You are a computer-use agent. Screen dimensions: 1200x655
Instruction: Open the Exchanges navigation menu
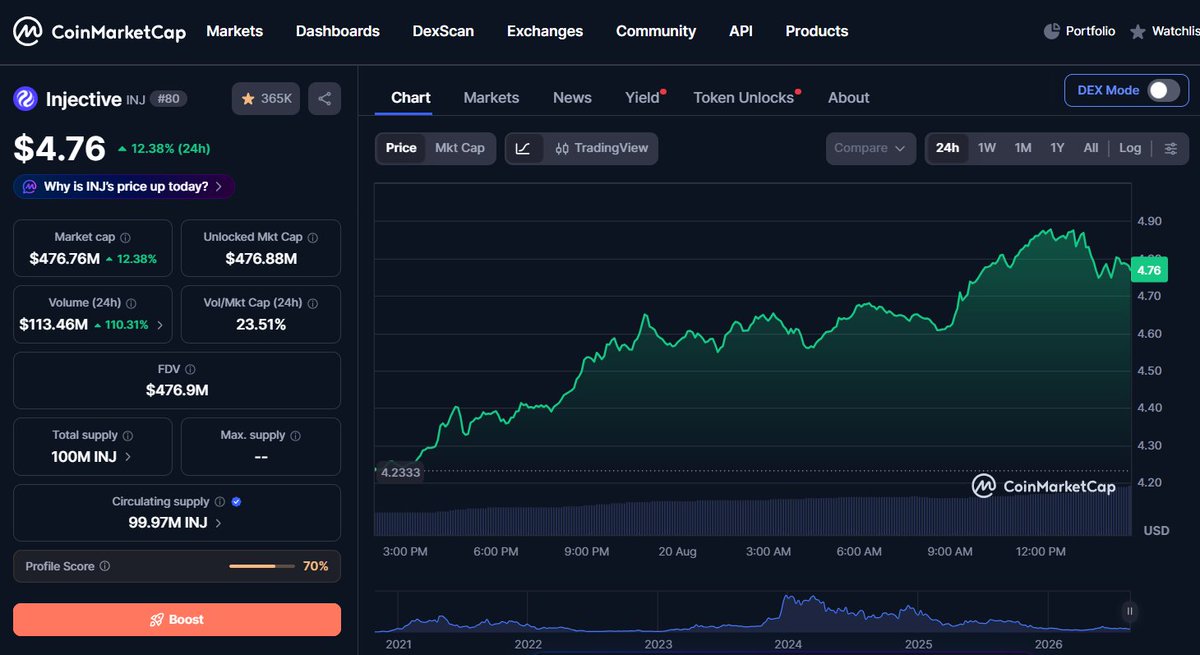click(x=545, y=31)
